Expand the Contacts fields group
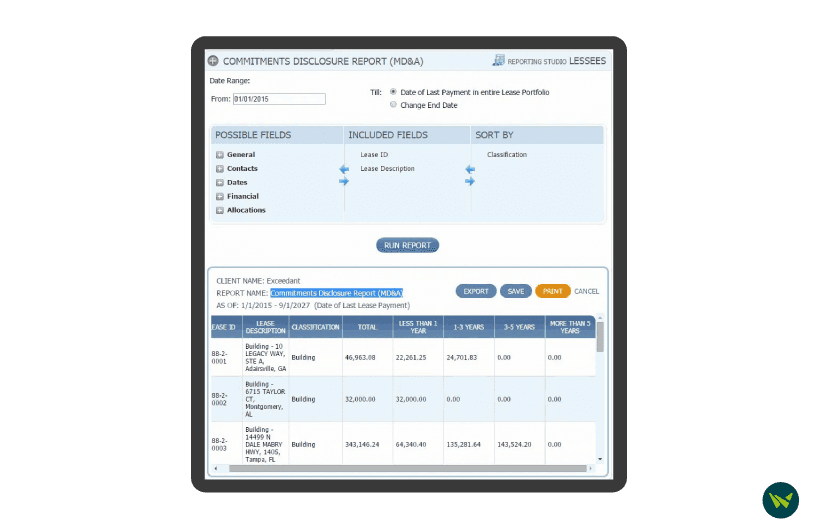 [220, 169]
